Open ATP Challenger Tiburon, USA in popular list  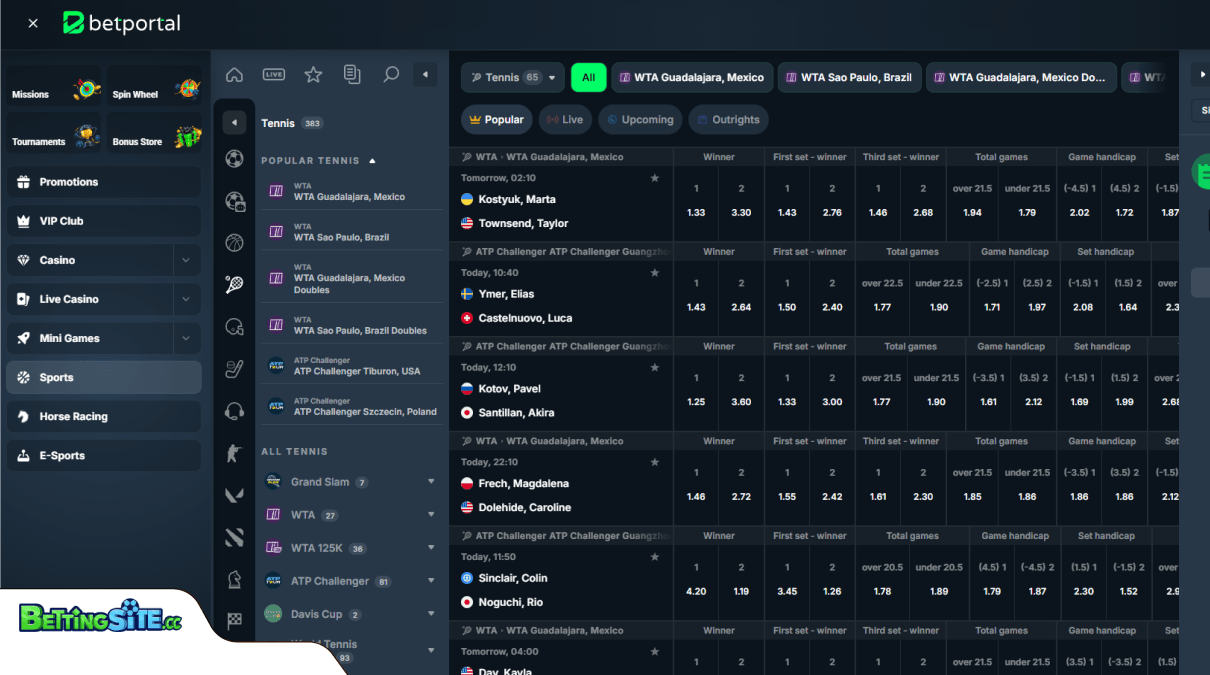352,366
